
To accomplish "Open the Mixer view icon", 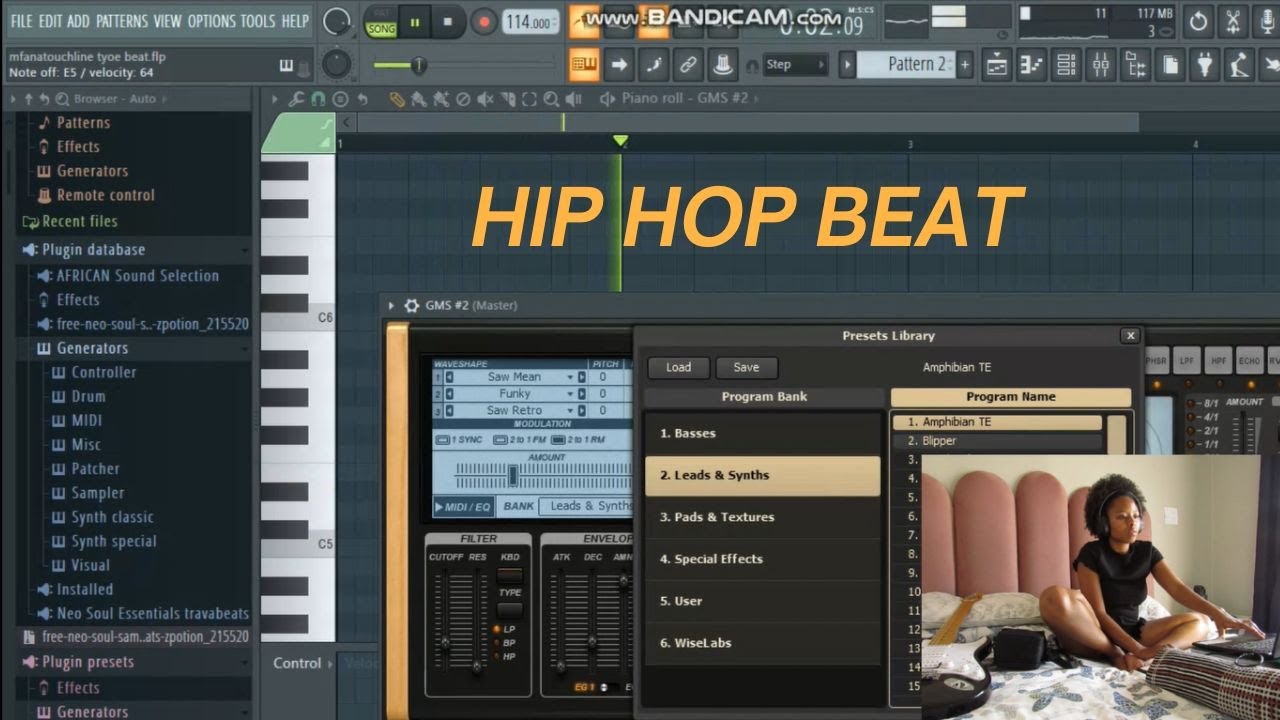I will pyautogui.click(x=1101, y=65).
